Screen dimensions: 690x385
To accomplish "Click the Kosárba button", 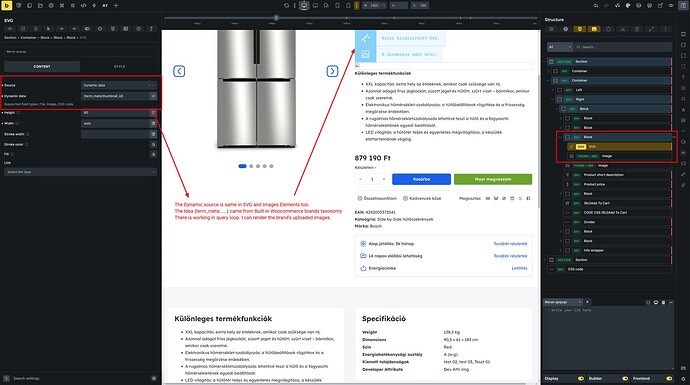I will [x=421, y=179].
